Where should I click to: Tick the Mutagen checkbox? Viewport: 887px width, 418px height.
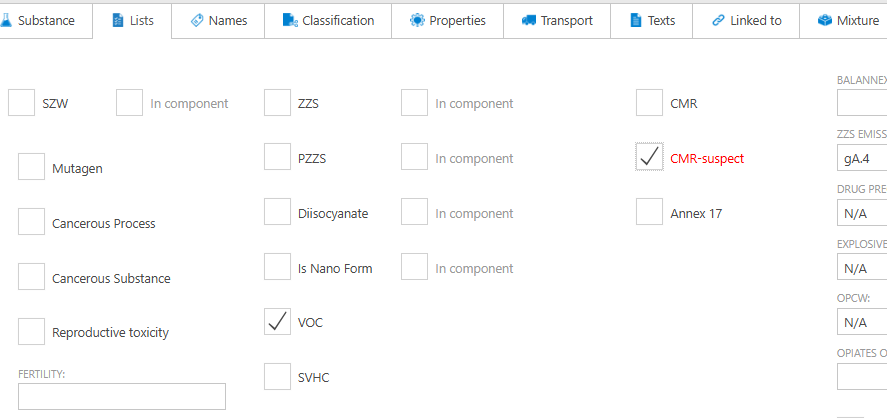[31, 168]
